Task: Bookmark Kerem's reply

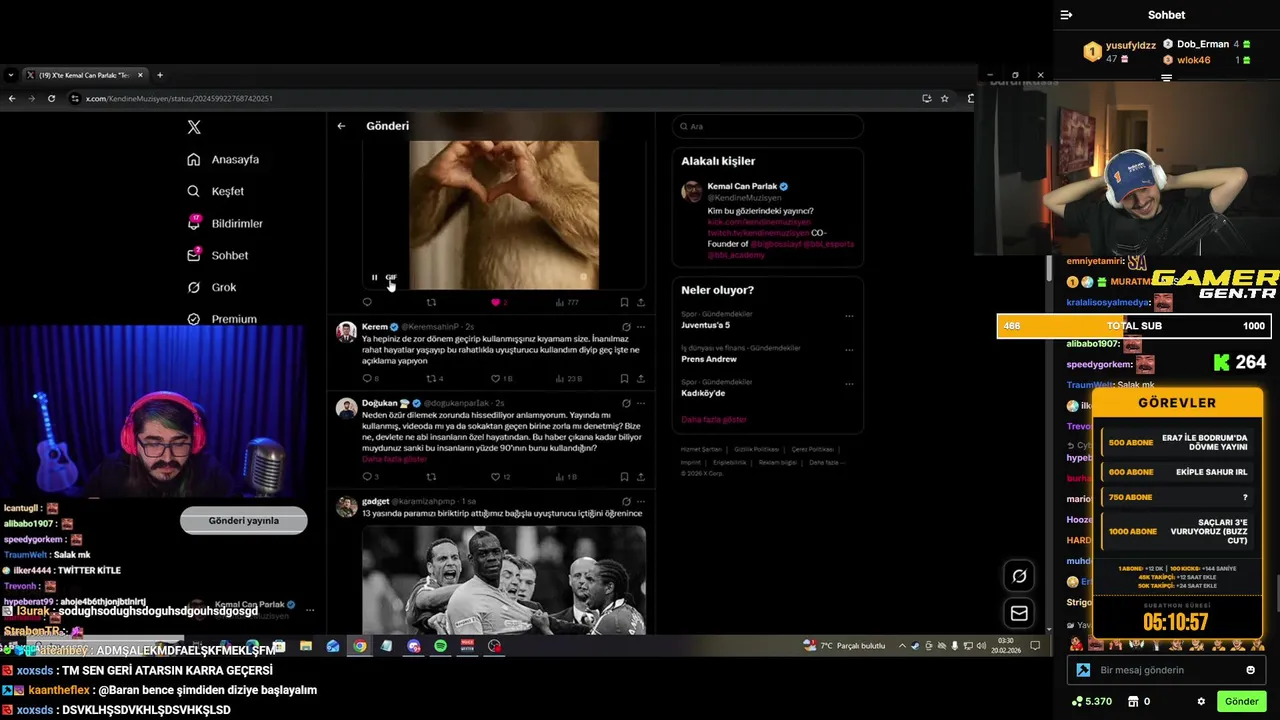Action: tap(624, 379)
